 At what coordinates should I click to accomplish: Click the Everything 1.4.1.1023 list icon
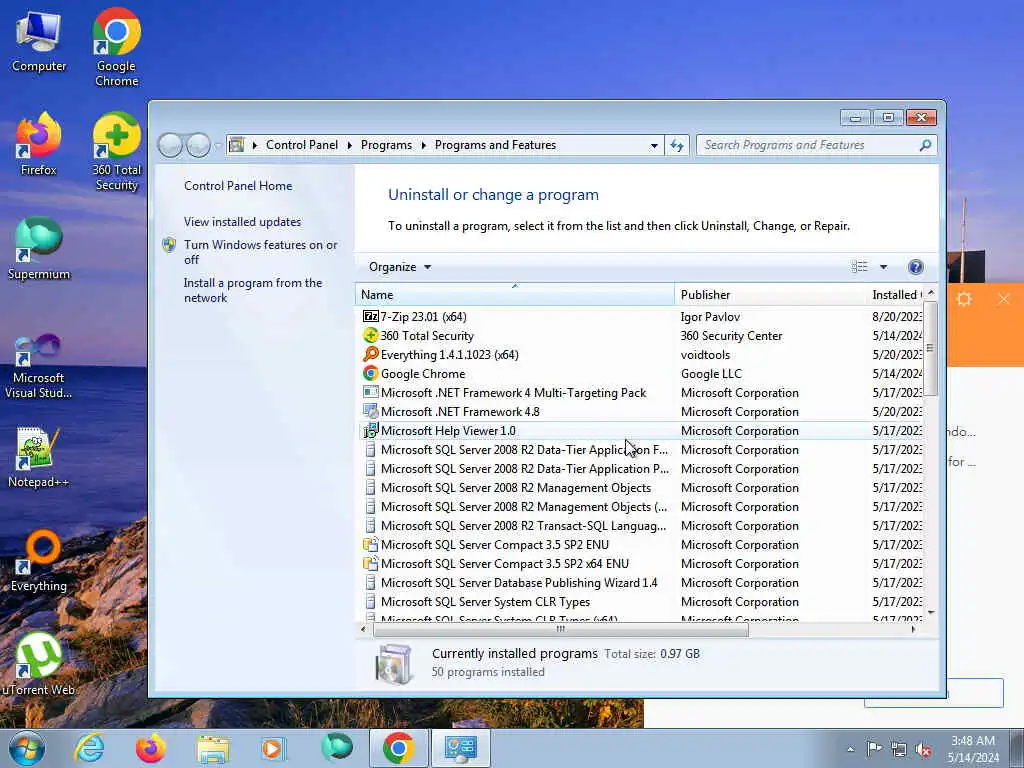(370, 355)
